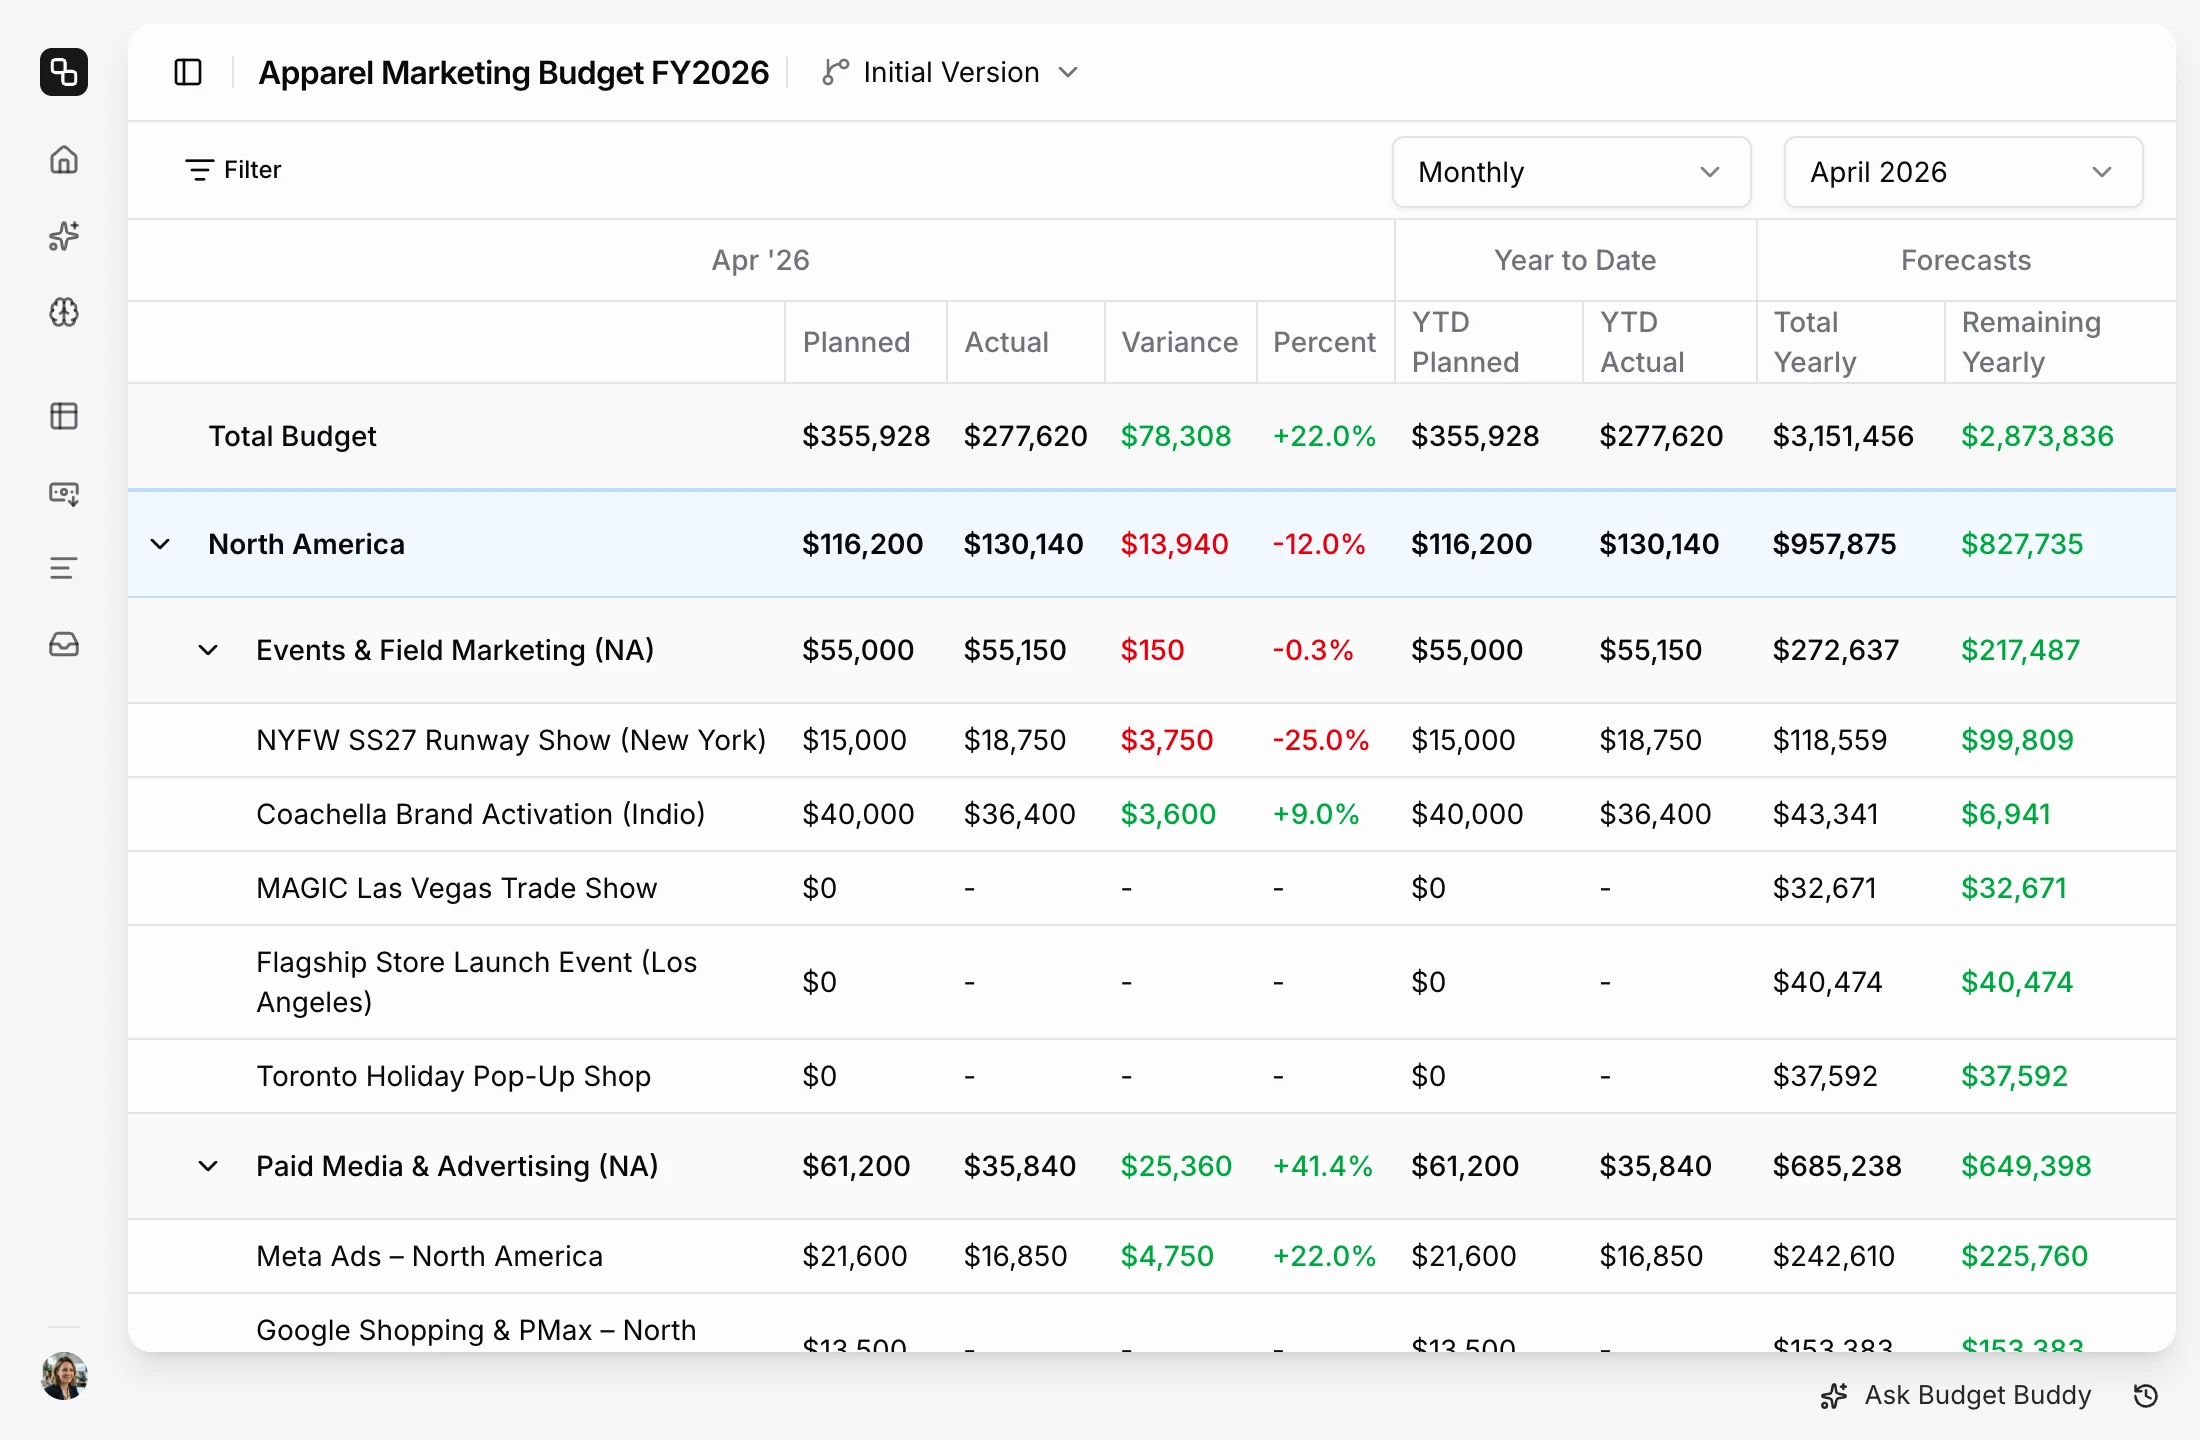Click Coachella actual value $36,400
The height and width of the screenshot is (1440, 2200).
1019,814
